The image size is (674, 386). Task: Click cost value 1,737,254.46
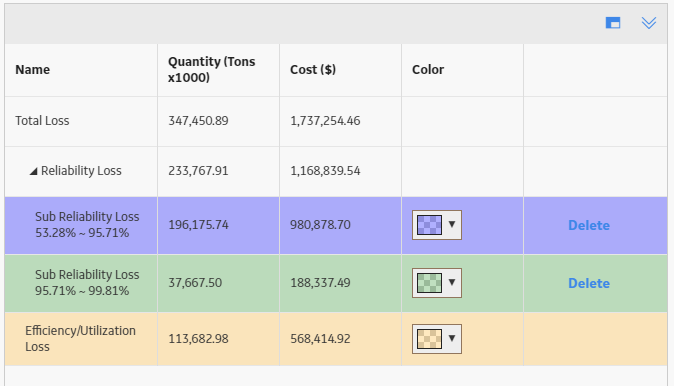pos(325,121)
